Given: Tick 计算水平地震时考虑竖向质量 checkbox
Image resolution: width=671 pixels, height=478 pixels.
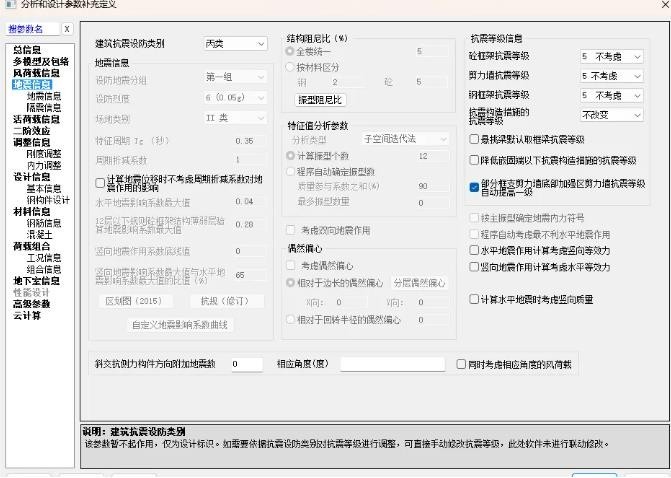Looking at the screenshot, I should pyautogui.click(x=474, y=299).
